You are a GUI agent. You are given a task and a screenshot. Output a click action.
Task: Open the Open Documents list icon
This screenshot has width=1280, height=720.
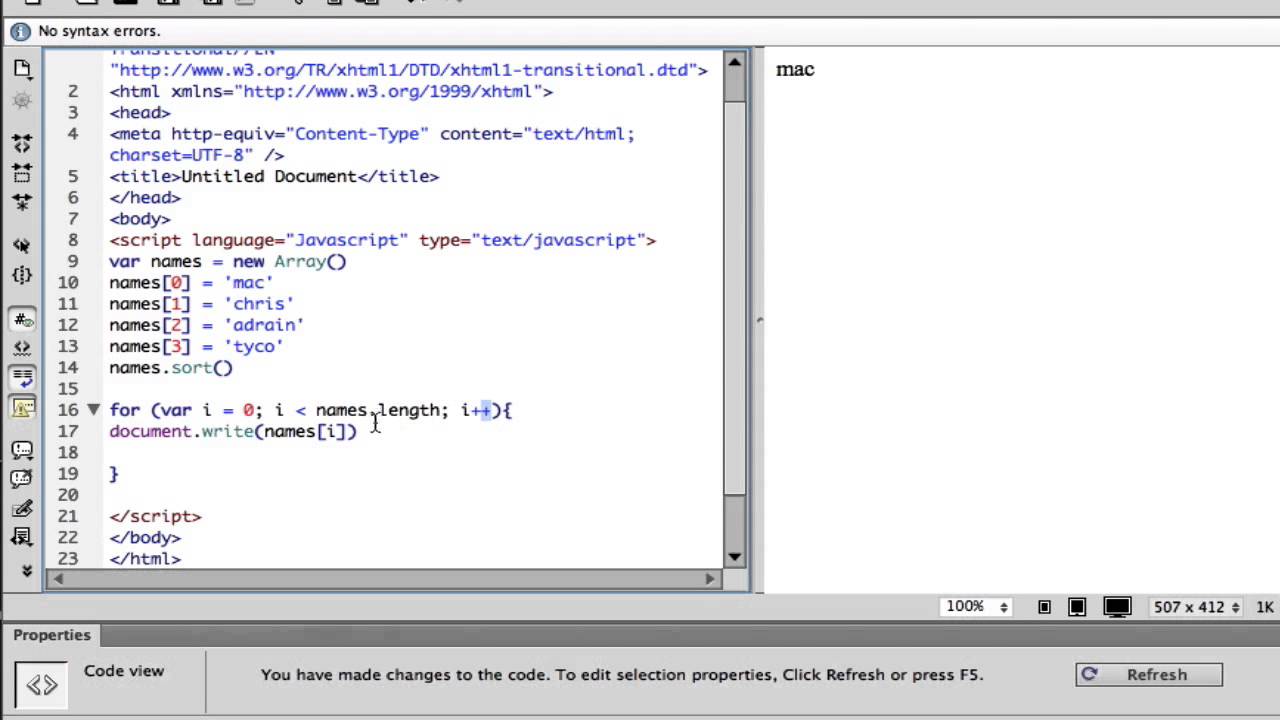click(22, 69)
